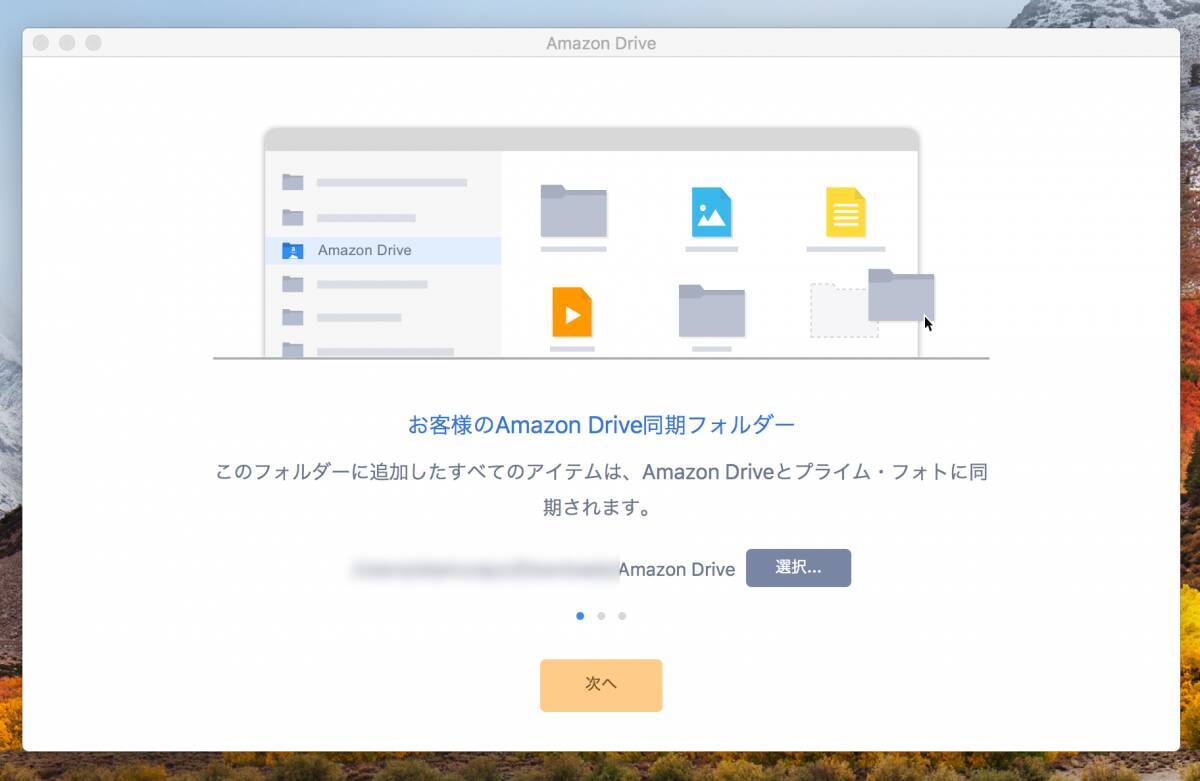
Task: Select the first page indicator dot
Action: tap(580, 616)
